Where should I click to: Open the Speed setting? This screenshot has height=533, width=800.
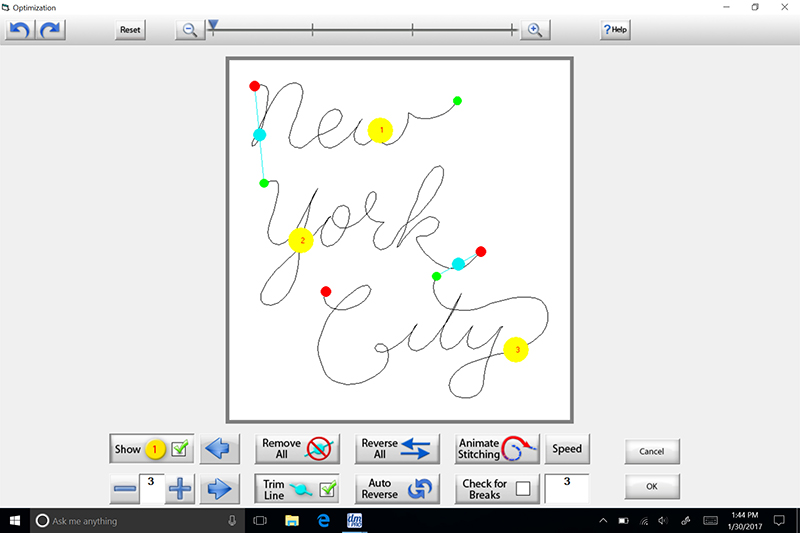click(567, 449)
